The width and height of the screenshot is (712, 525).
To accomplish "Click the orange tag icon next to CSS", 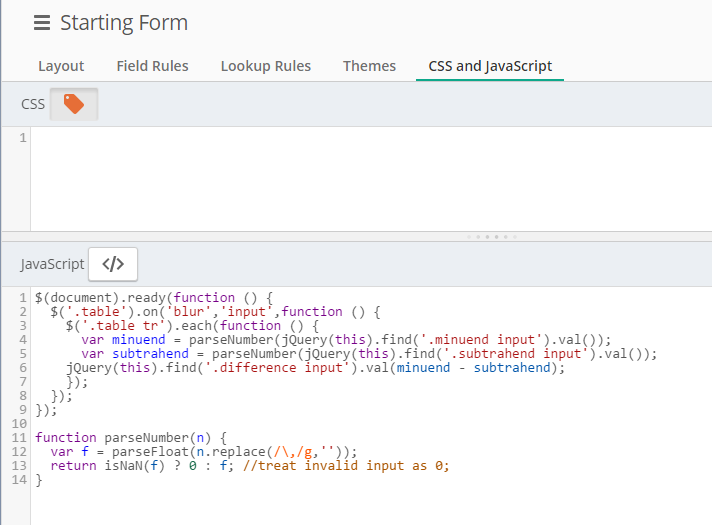I will (74, 103).
